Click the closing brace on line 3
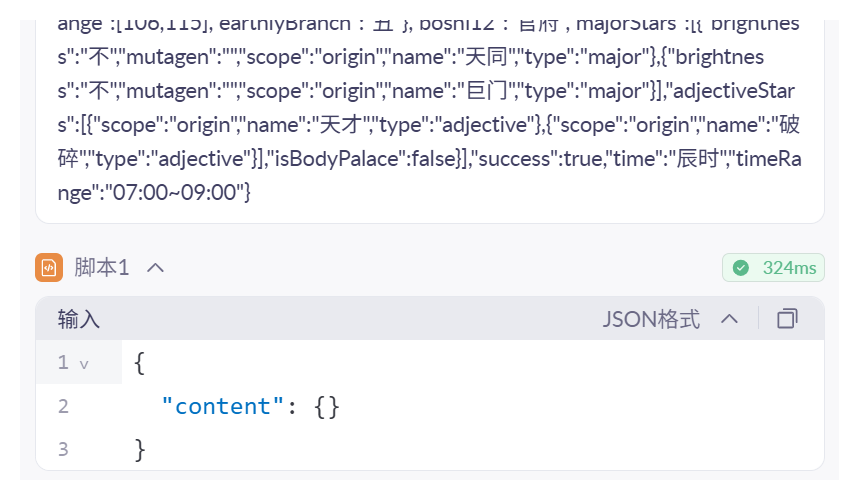The height and width of the screenshot is (480, 862). click(x=140, y=449)
